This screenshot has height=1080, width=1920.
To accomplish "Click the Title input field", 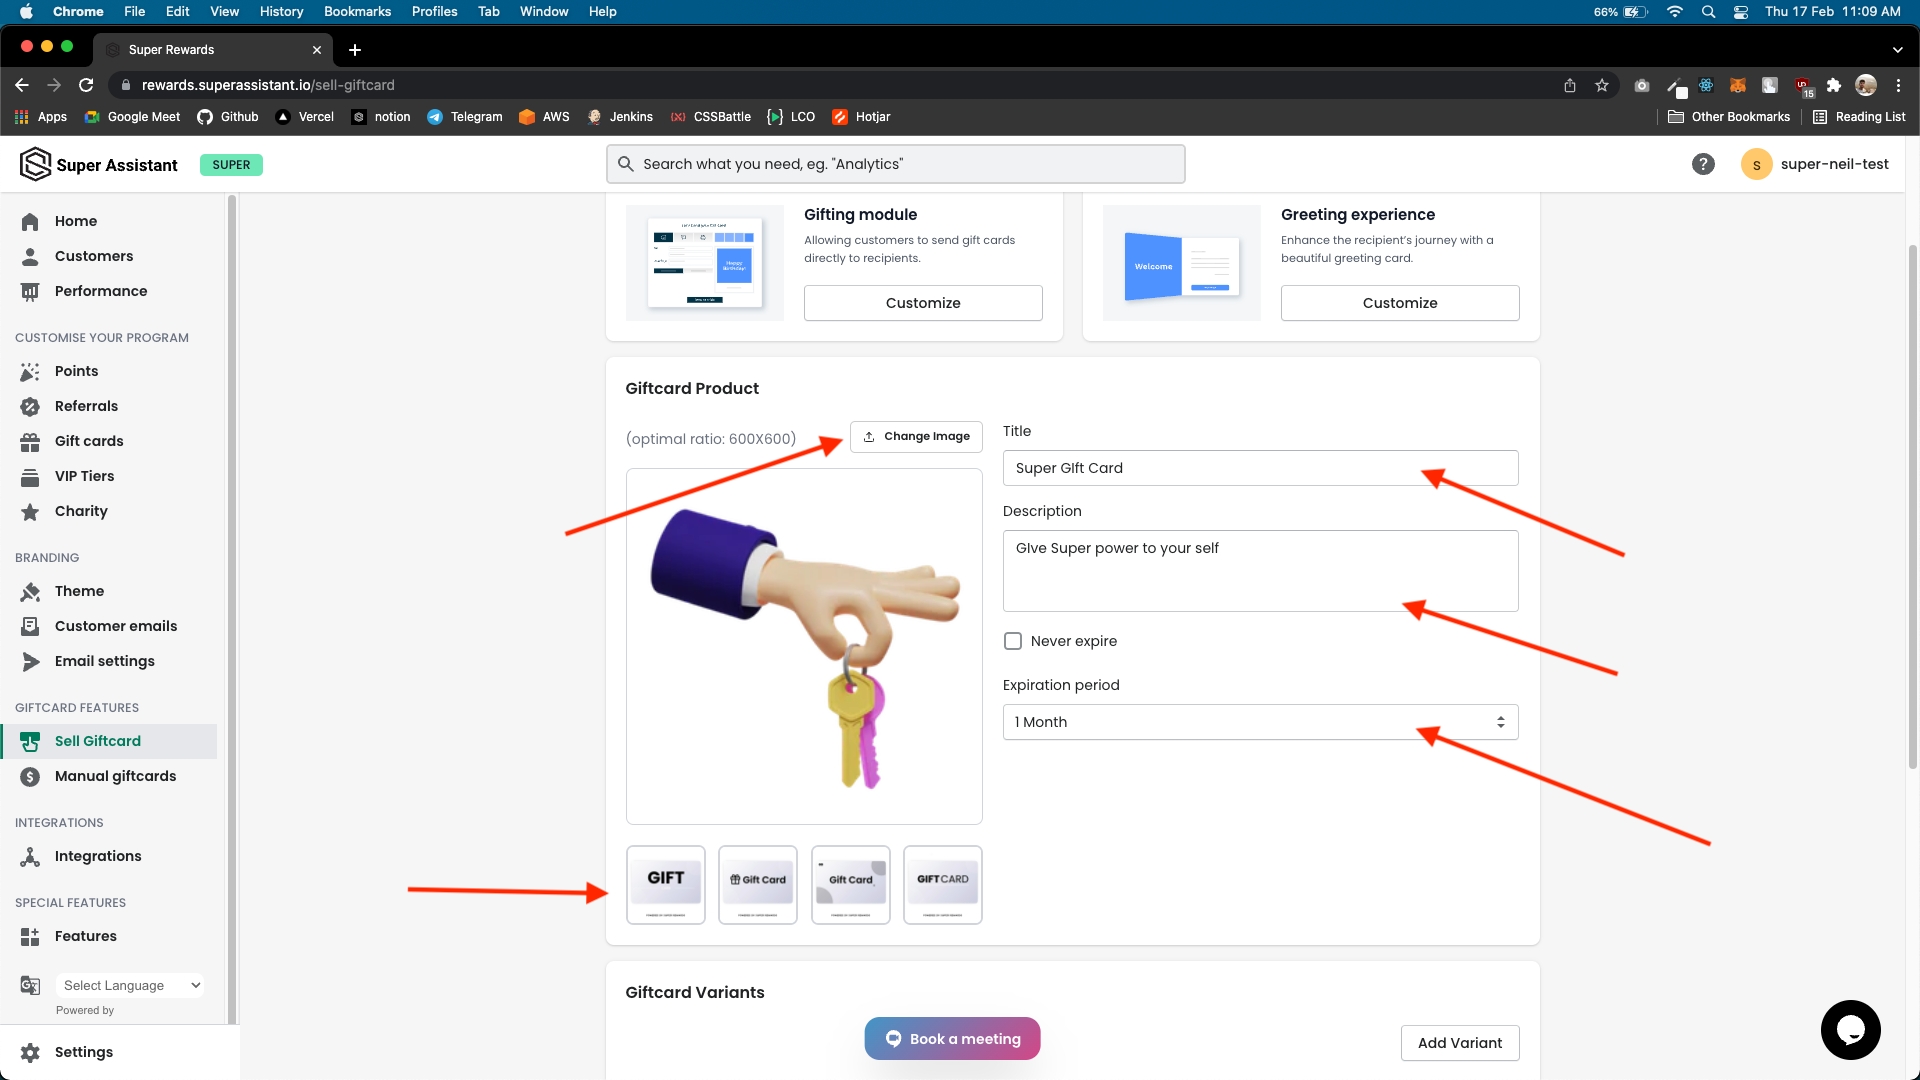I will coord(1260,468).
